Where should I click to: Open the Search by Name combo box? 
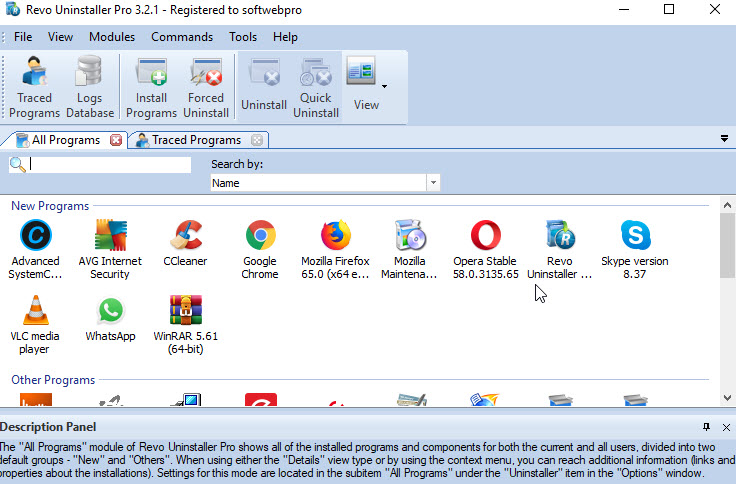click(325, 183)
